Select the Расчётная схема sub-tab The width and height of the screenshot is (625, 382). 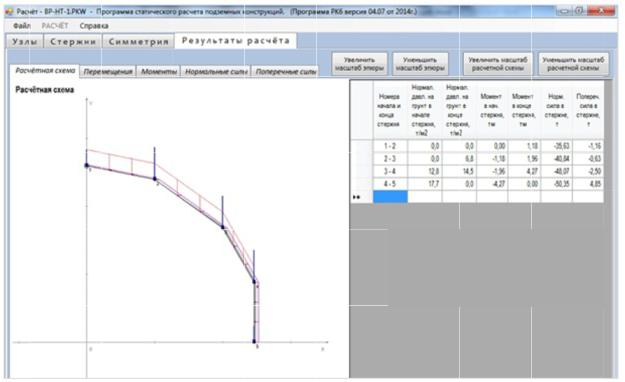click(45, 71)
